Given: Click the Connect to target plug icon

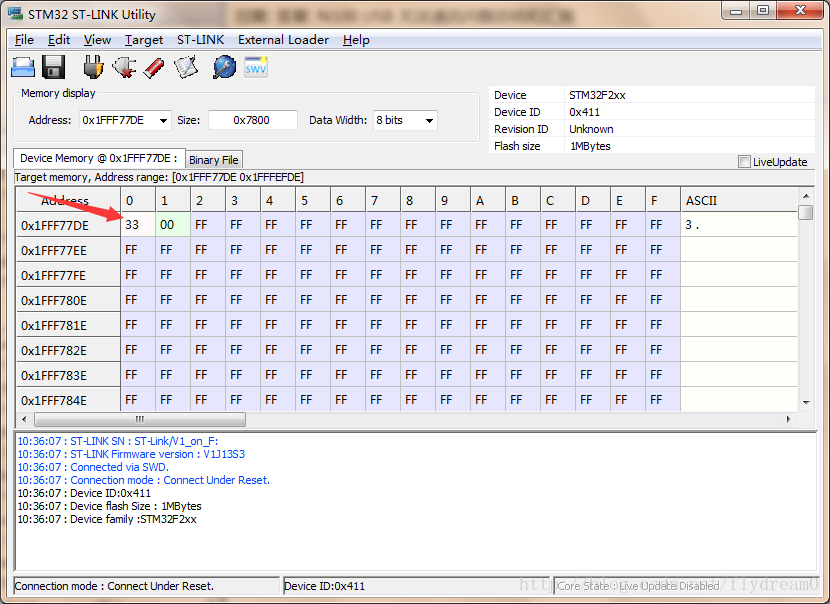Looking at the screenshot, I should (93, 67).
